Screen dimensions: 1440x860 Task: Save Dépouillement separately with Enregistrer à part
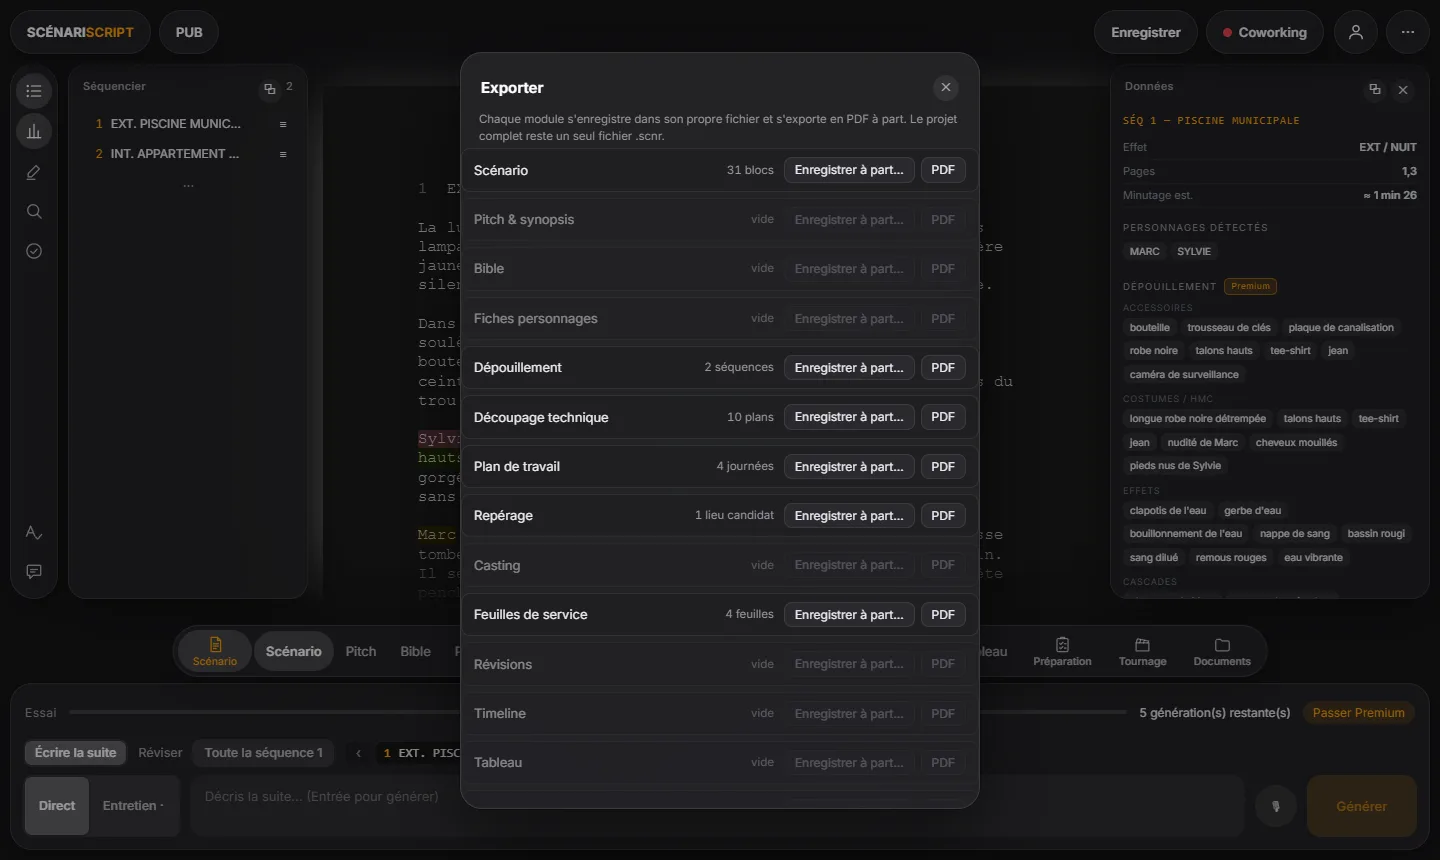tap(849, 368)
